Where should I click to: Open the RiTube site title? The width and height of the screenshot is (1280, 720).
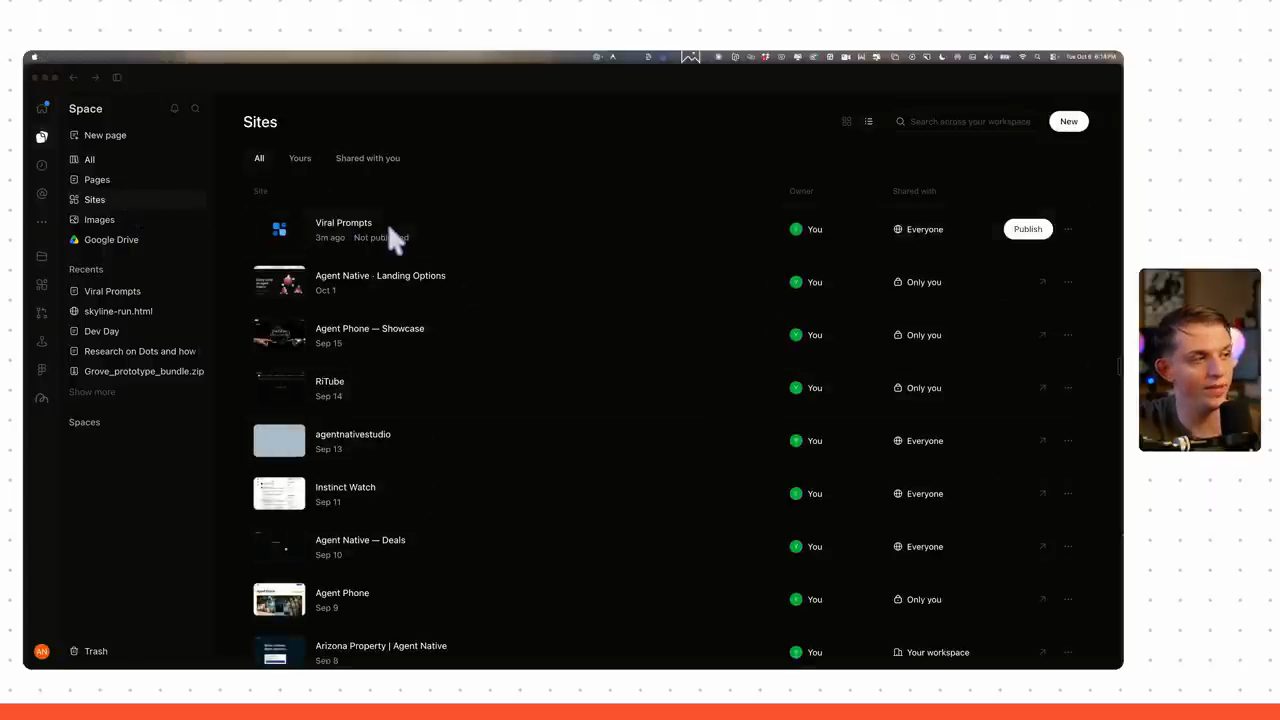tap(330, 381)
